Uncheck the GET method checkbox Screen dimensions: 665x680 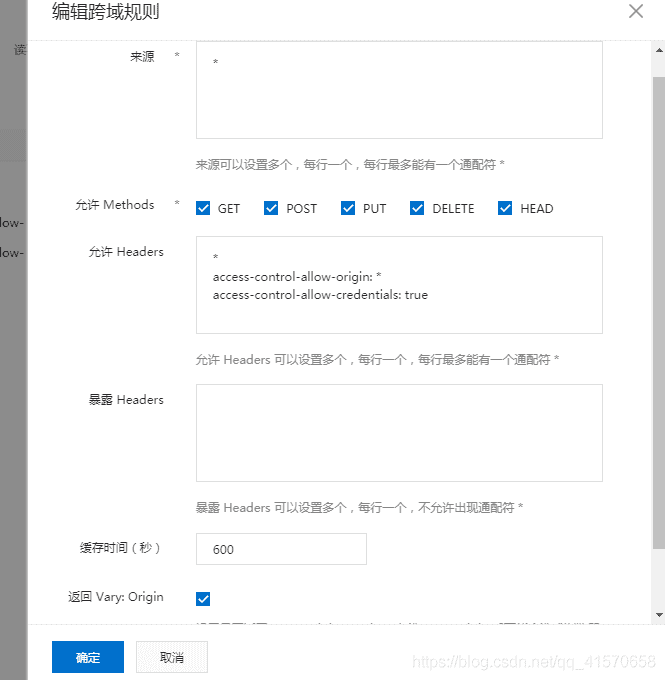203,208
